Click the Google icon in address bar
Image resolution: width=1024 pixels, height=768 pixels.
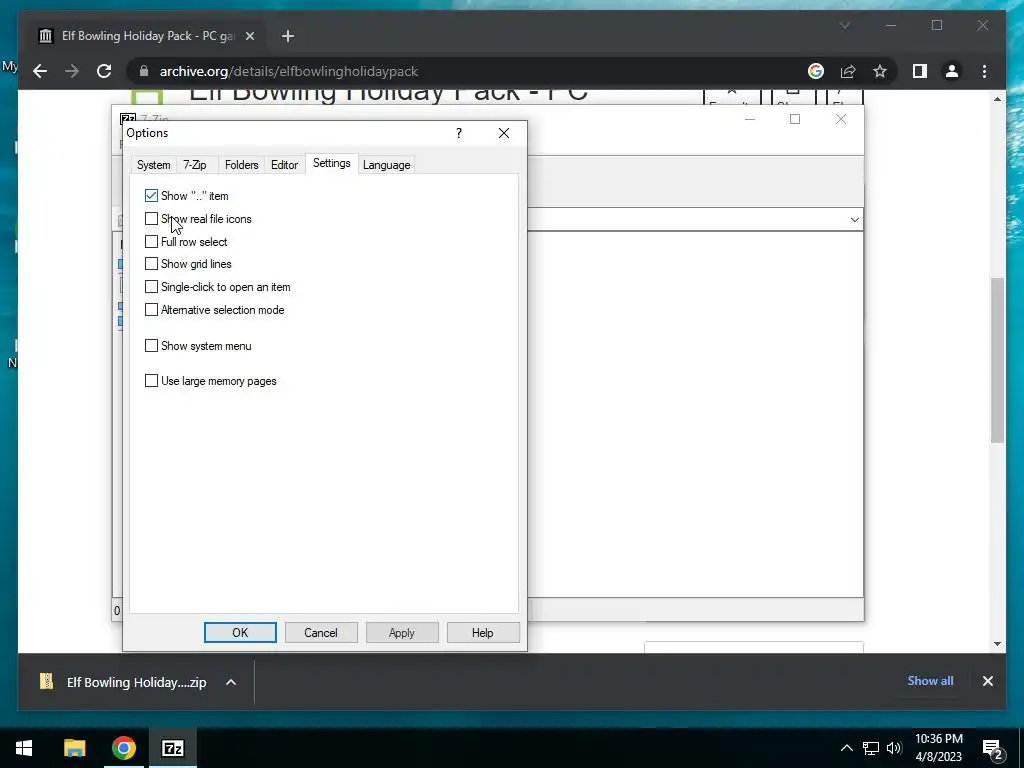tap(816, 71)
